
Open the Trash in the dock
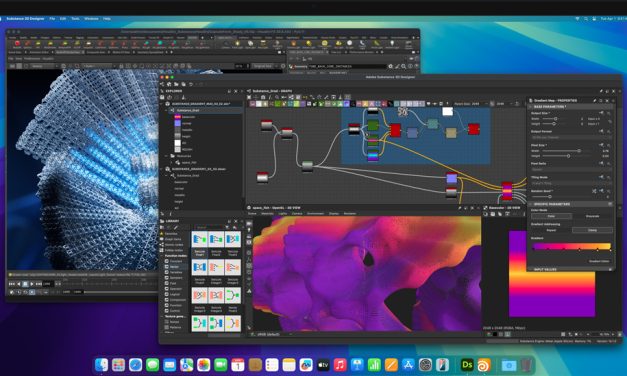pyautogui.click(x=526, y=364)
